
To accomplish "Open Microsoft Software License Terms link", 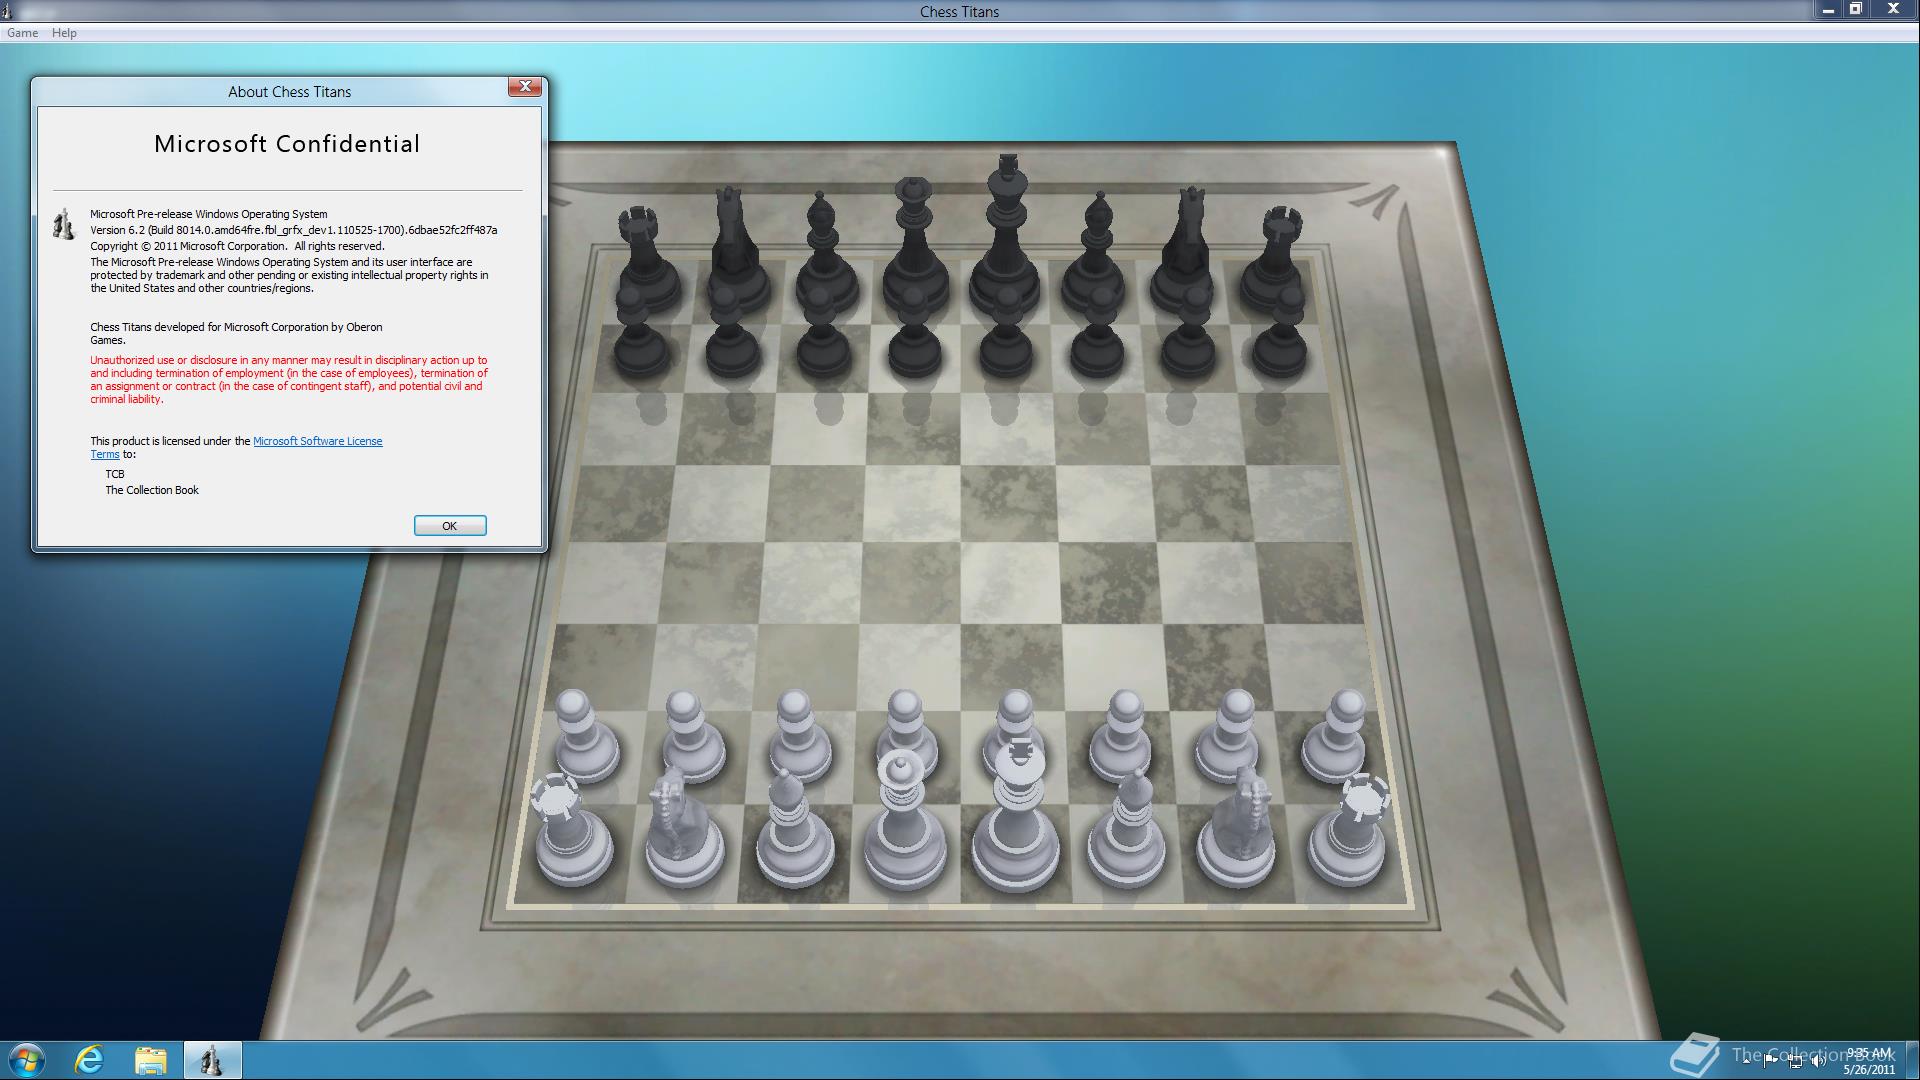I will 317,441.
